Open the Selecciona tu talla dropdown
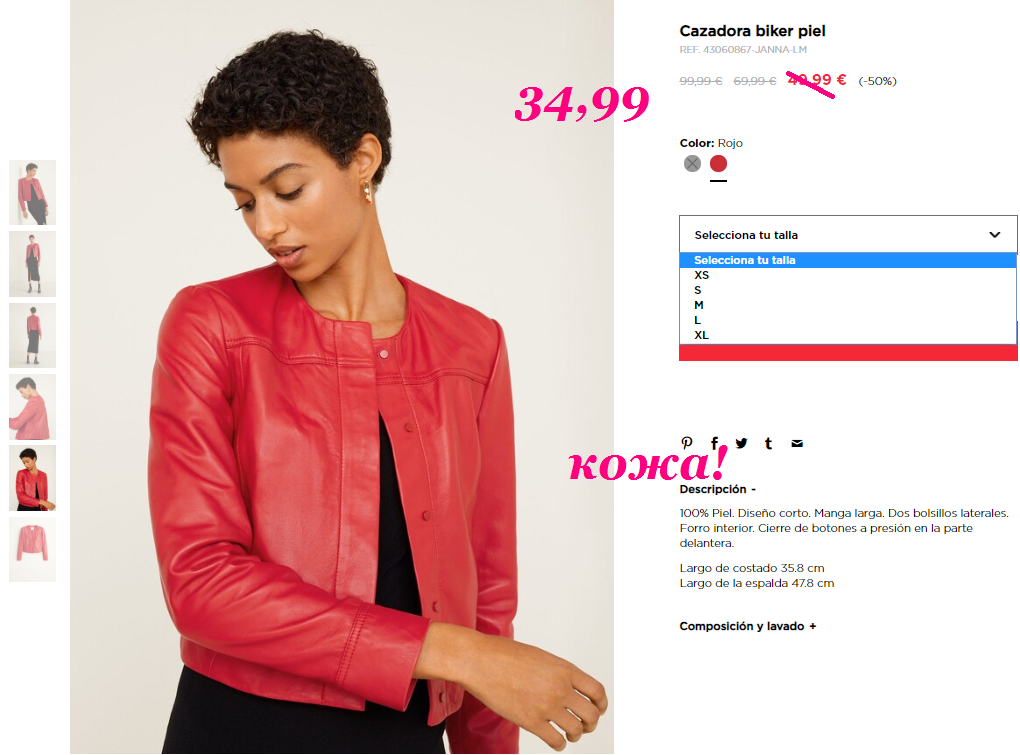1020x755 pixels. point(848,234)
